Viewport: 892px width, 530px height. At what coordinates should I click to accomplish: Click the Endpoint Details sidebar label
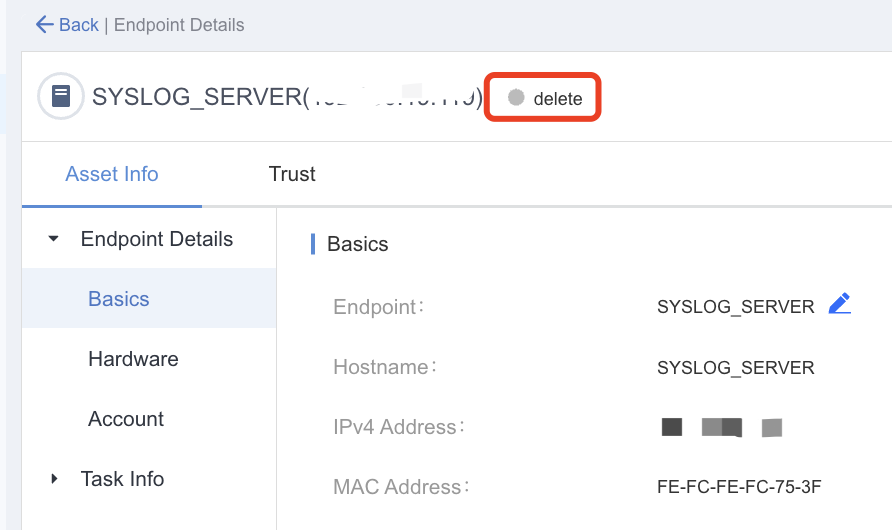pos(157,239)
